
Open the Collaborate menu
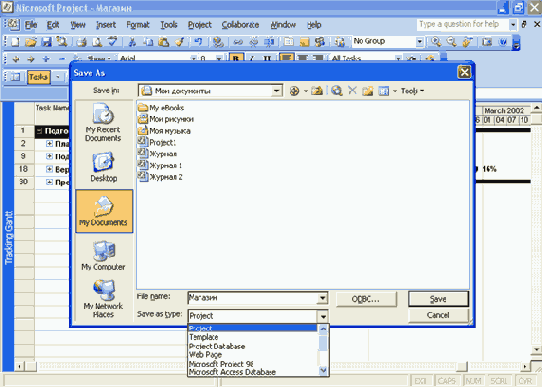(240, 25)
